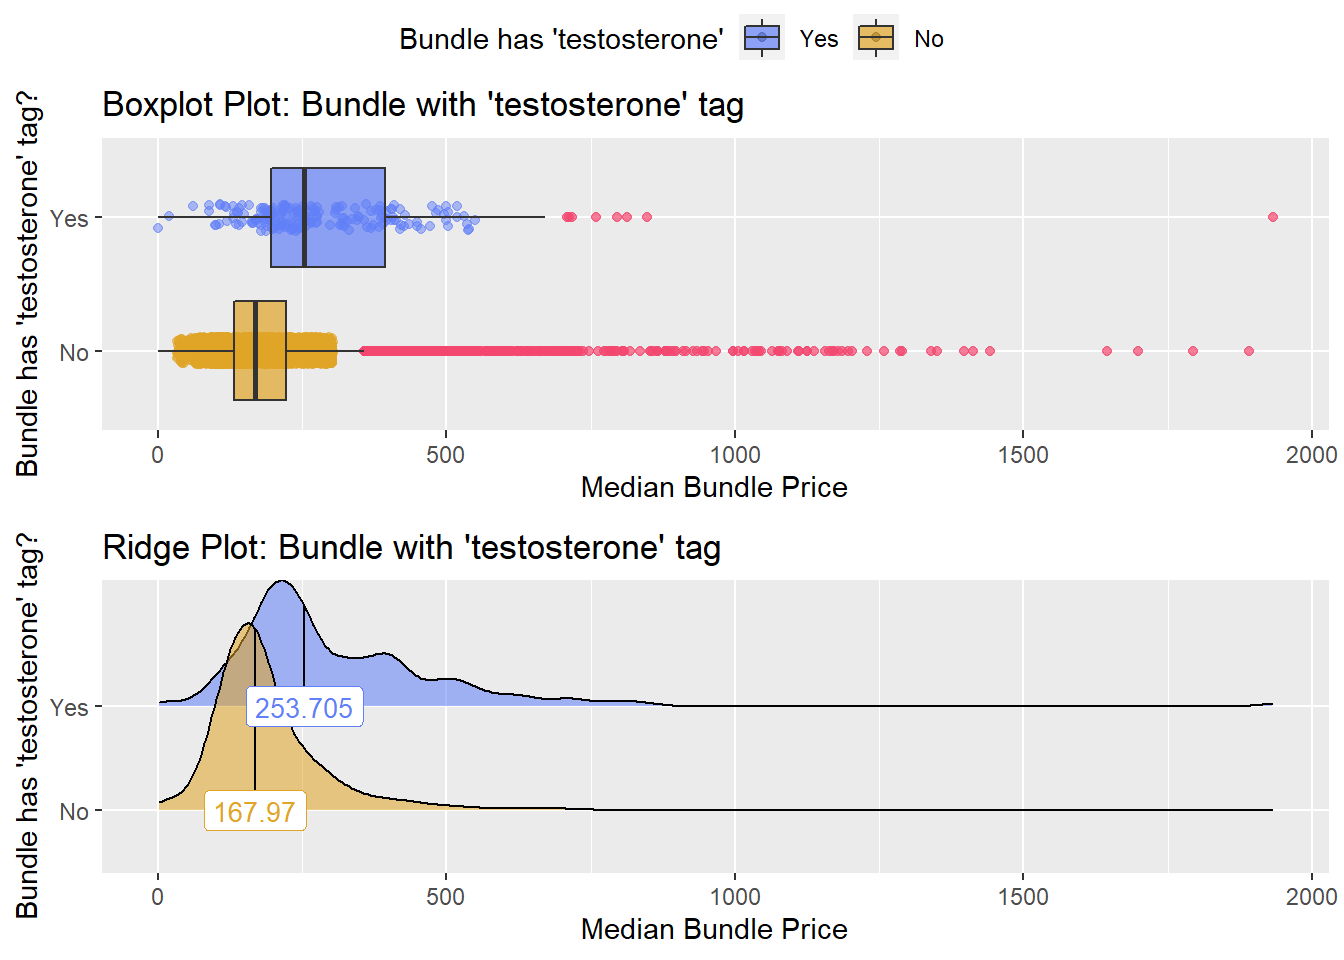
Task: Click the far-right red outlier in Yes row
Action: (1273, 217)
